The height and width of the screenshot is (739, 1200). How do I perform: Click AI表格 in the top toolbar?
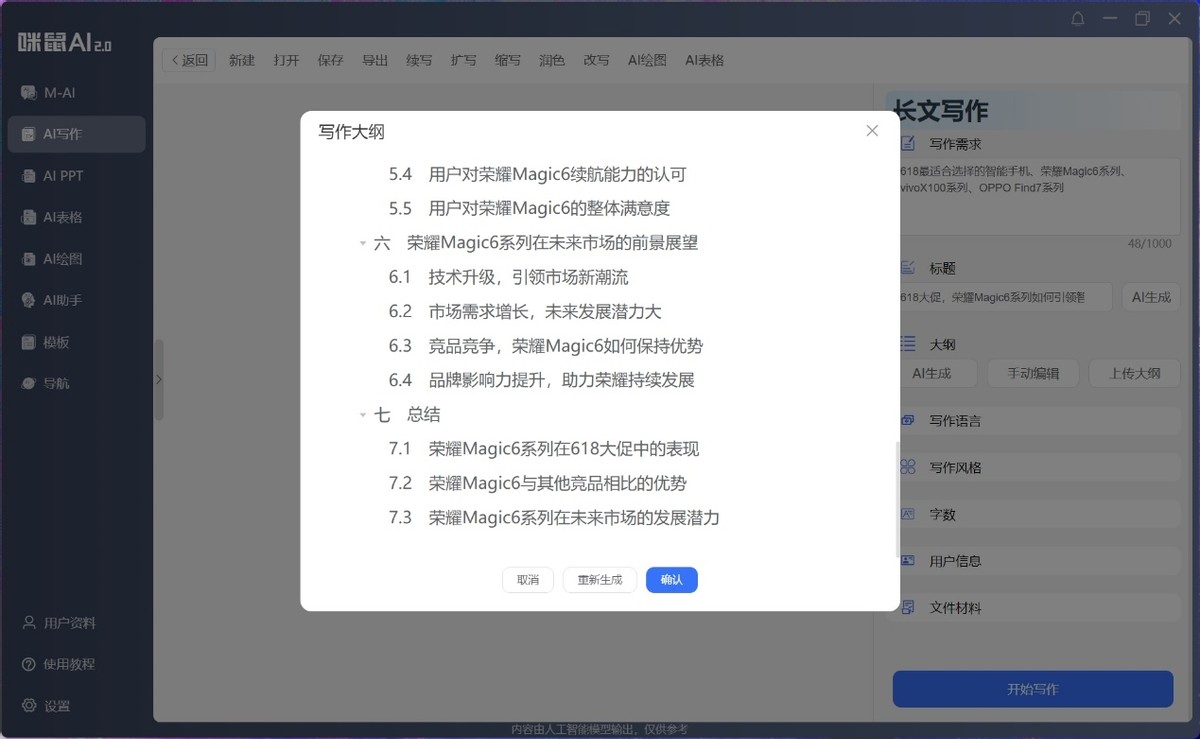point(705,60)
